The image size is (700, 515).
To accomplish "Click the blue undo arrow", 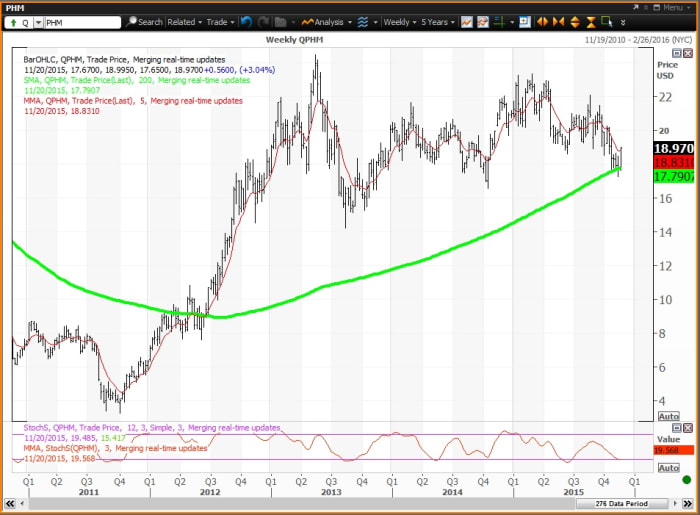I will tap(247, 21).
